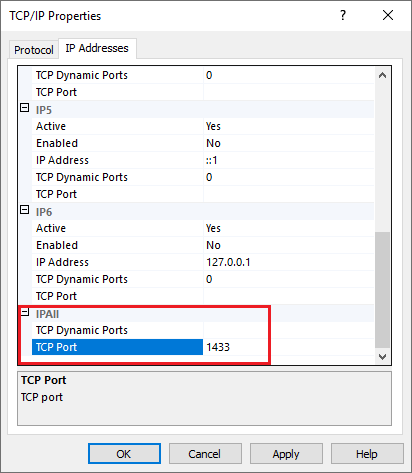Click scrollbar up arrow
This screenshot has height=473, width=412.
pyautogui.click(x=382, y=75)
